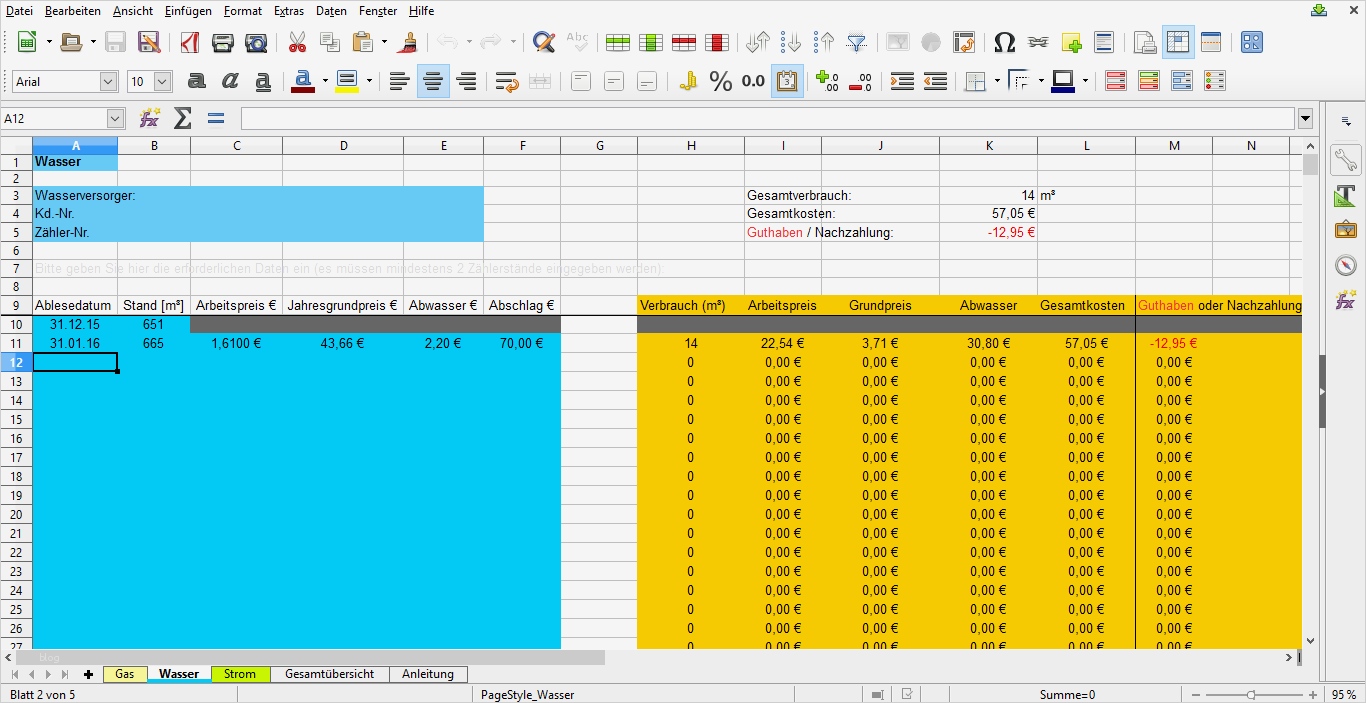The image size is (1366, 703).
Task: Copy the selected cells
Action: pyautogui.click(x=330, y=42)
